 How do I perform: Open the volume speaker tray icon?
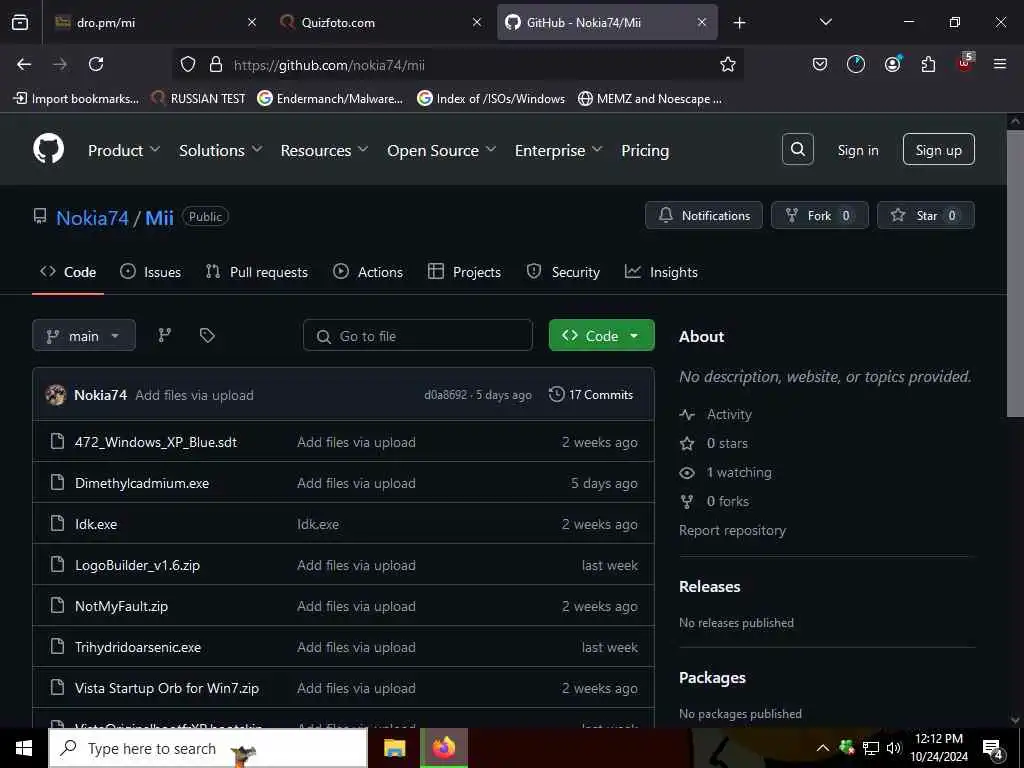pos(893,748)
